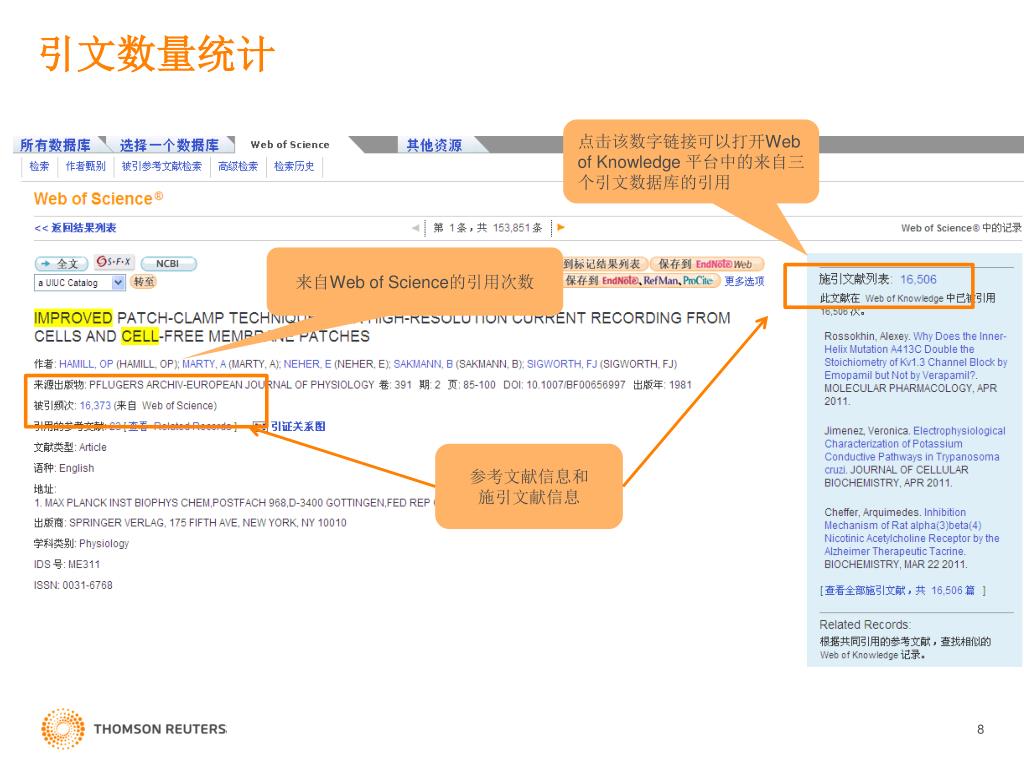Click 语种: English text
Screen dimensions: 1024x768
tap(64, 469)
